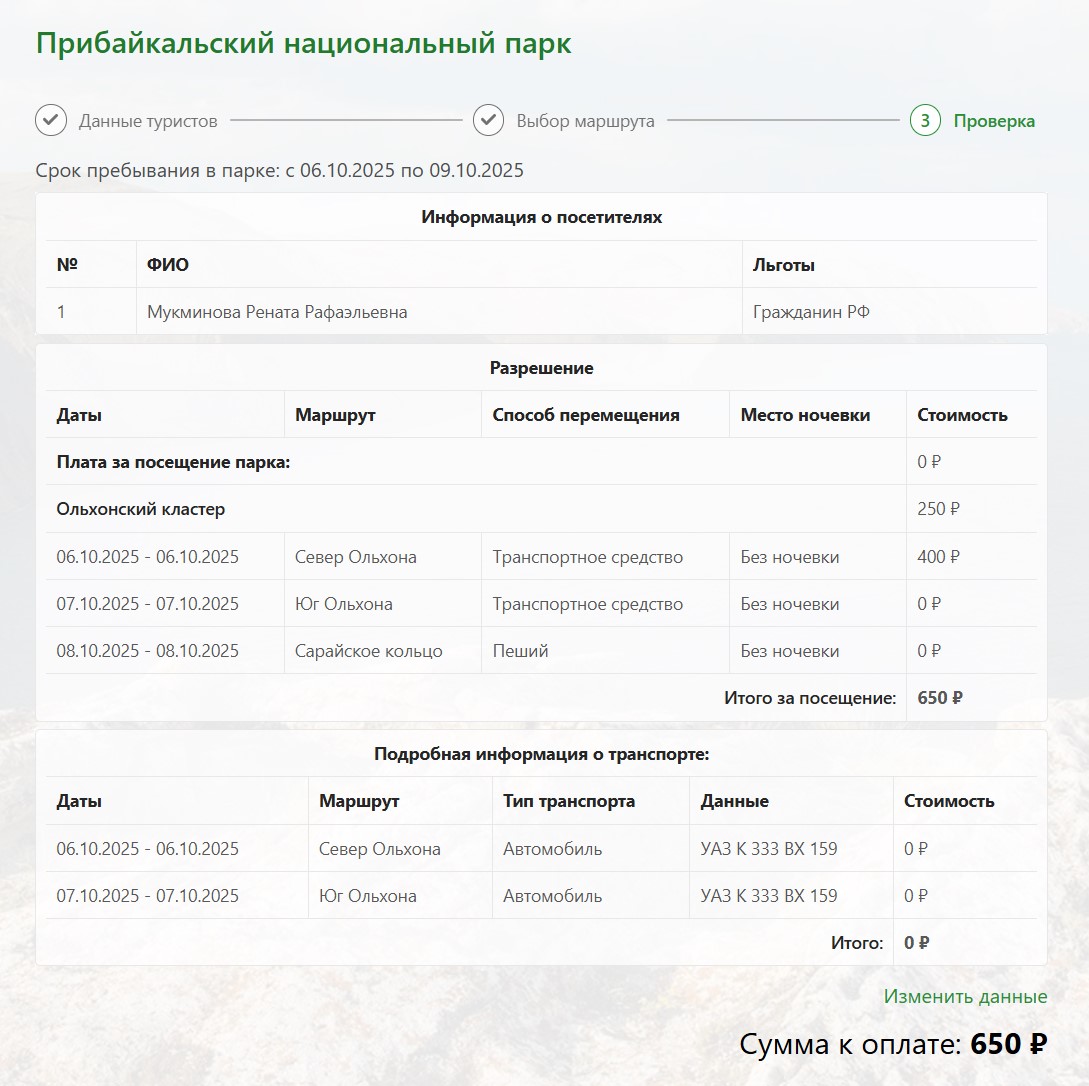Select the Проверка step label
Viewport: 1089px width, 1086px height.
(x=994, y=121)
